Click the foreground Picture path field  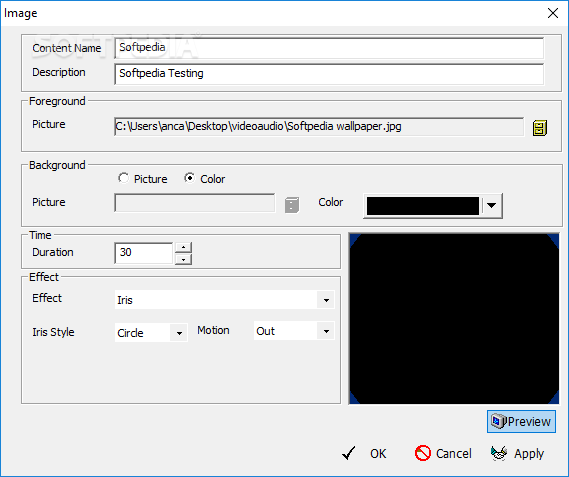[x=319, y=126]
